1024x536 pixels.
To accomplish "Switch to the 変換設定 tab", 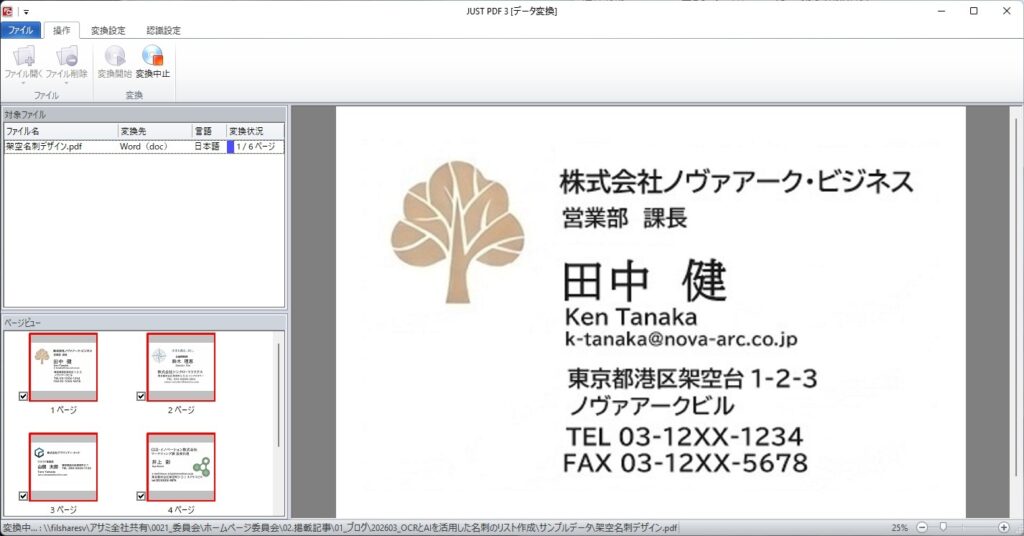I will pos(108,30).
